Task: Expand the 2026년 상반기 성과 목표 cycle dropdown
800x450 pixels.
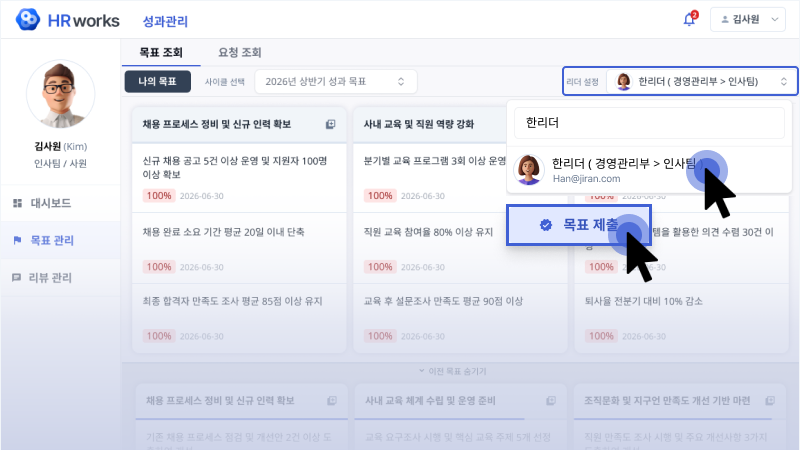Action: pyautogui.click(x=335, y=81)
